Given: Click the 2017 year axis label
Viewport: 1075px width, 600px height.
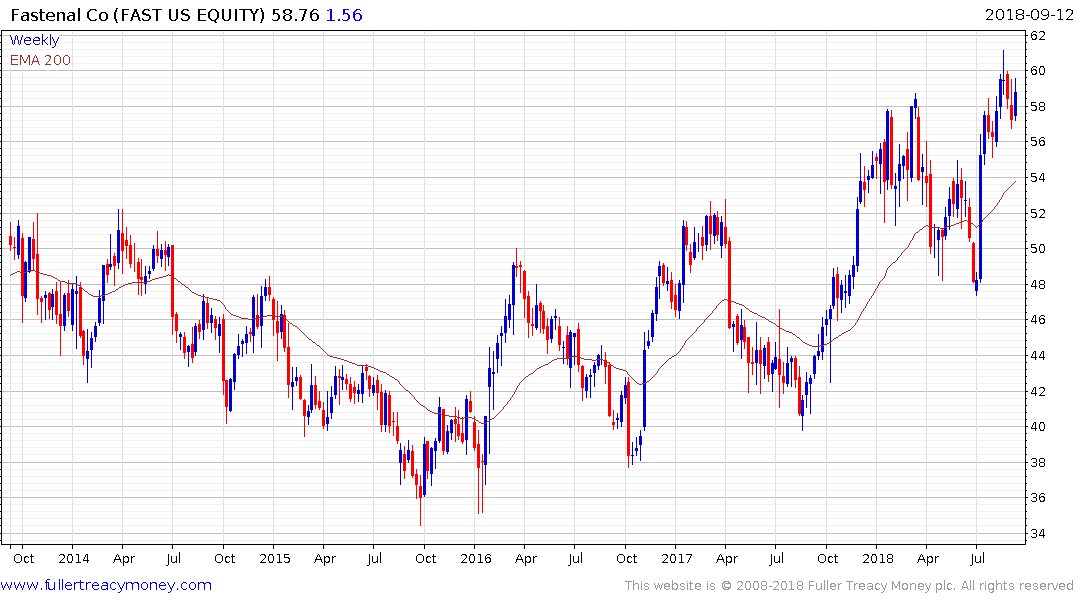Looking at the screenshot, I should pyautogui.click(x=677, y=558).
